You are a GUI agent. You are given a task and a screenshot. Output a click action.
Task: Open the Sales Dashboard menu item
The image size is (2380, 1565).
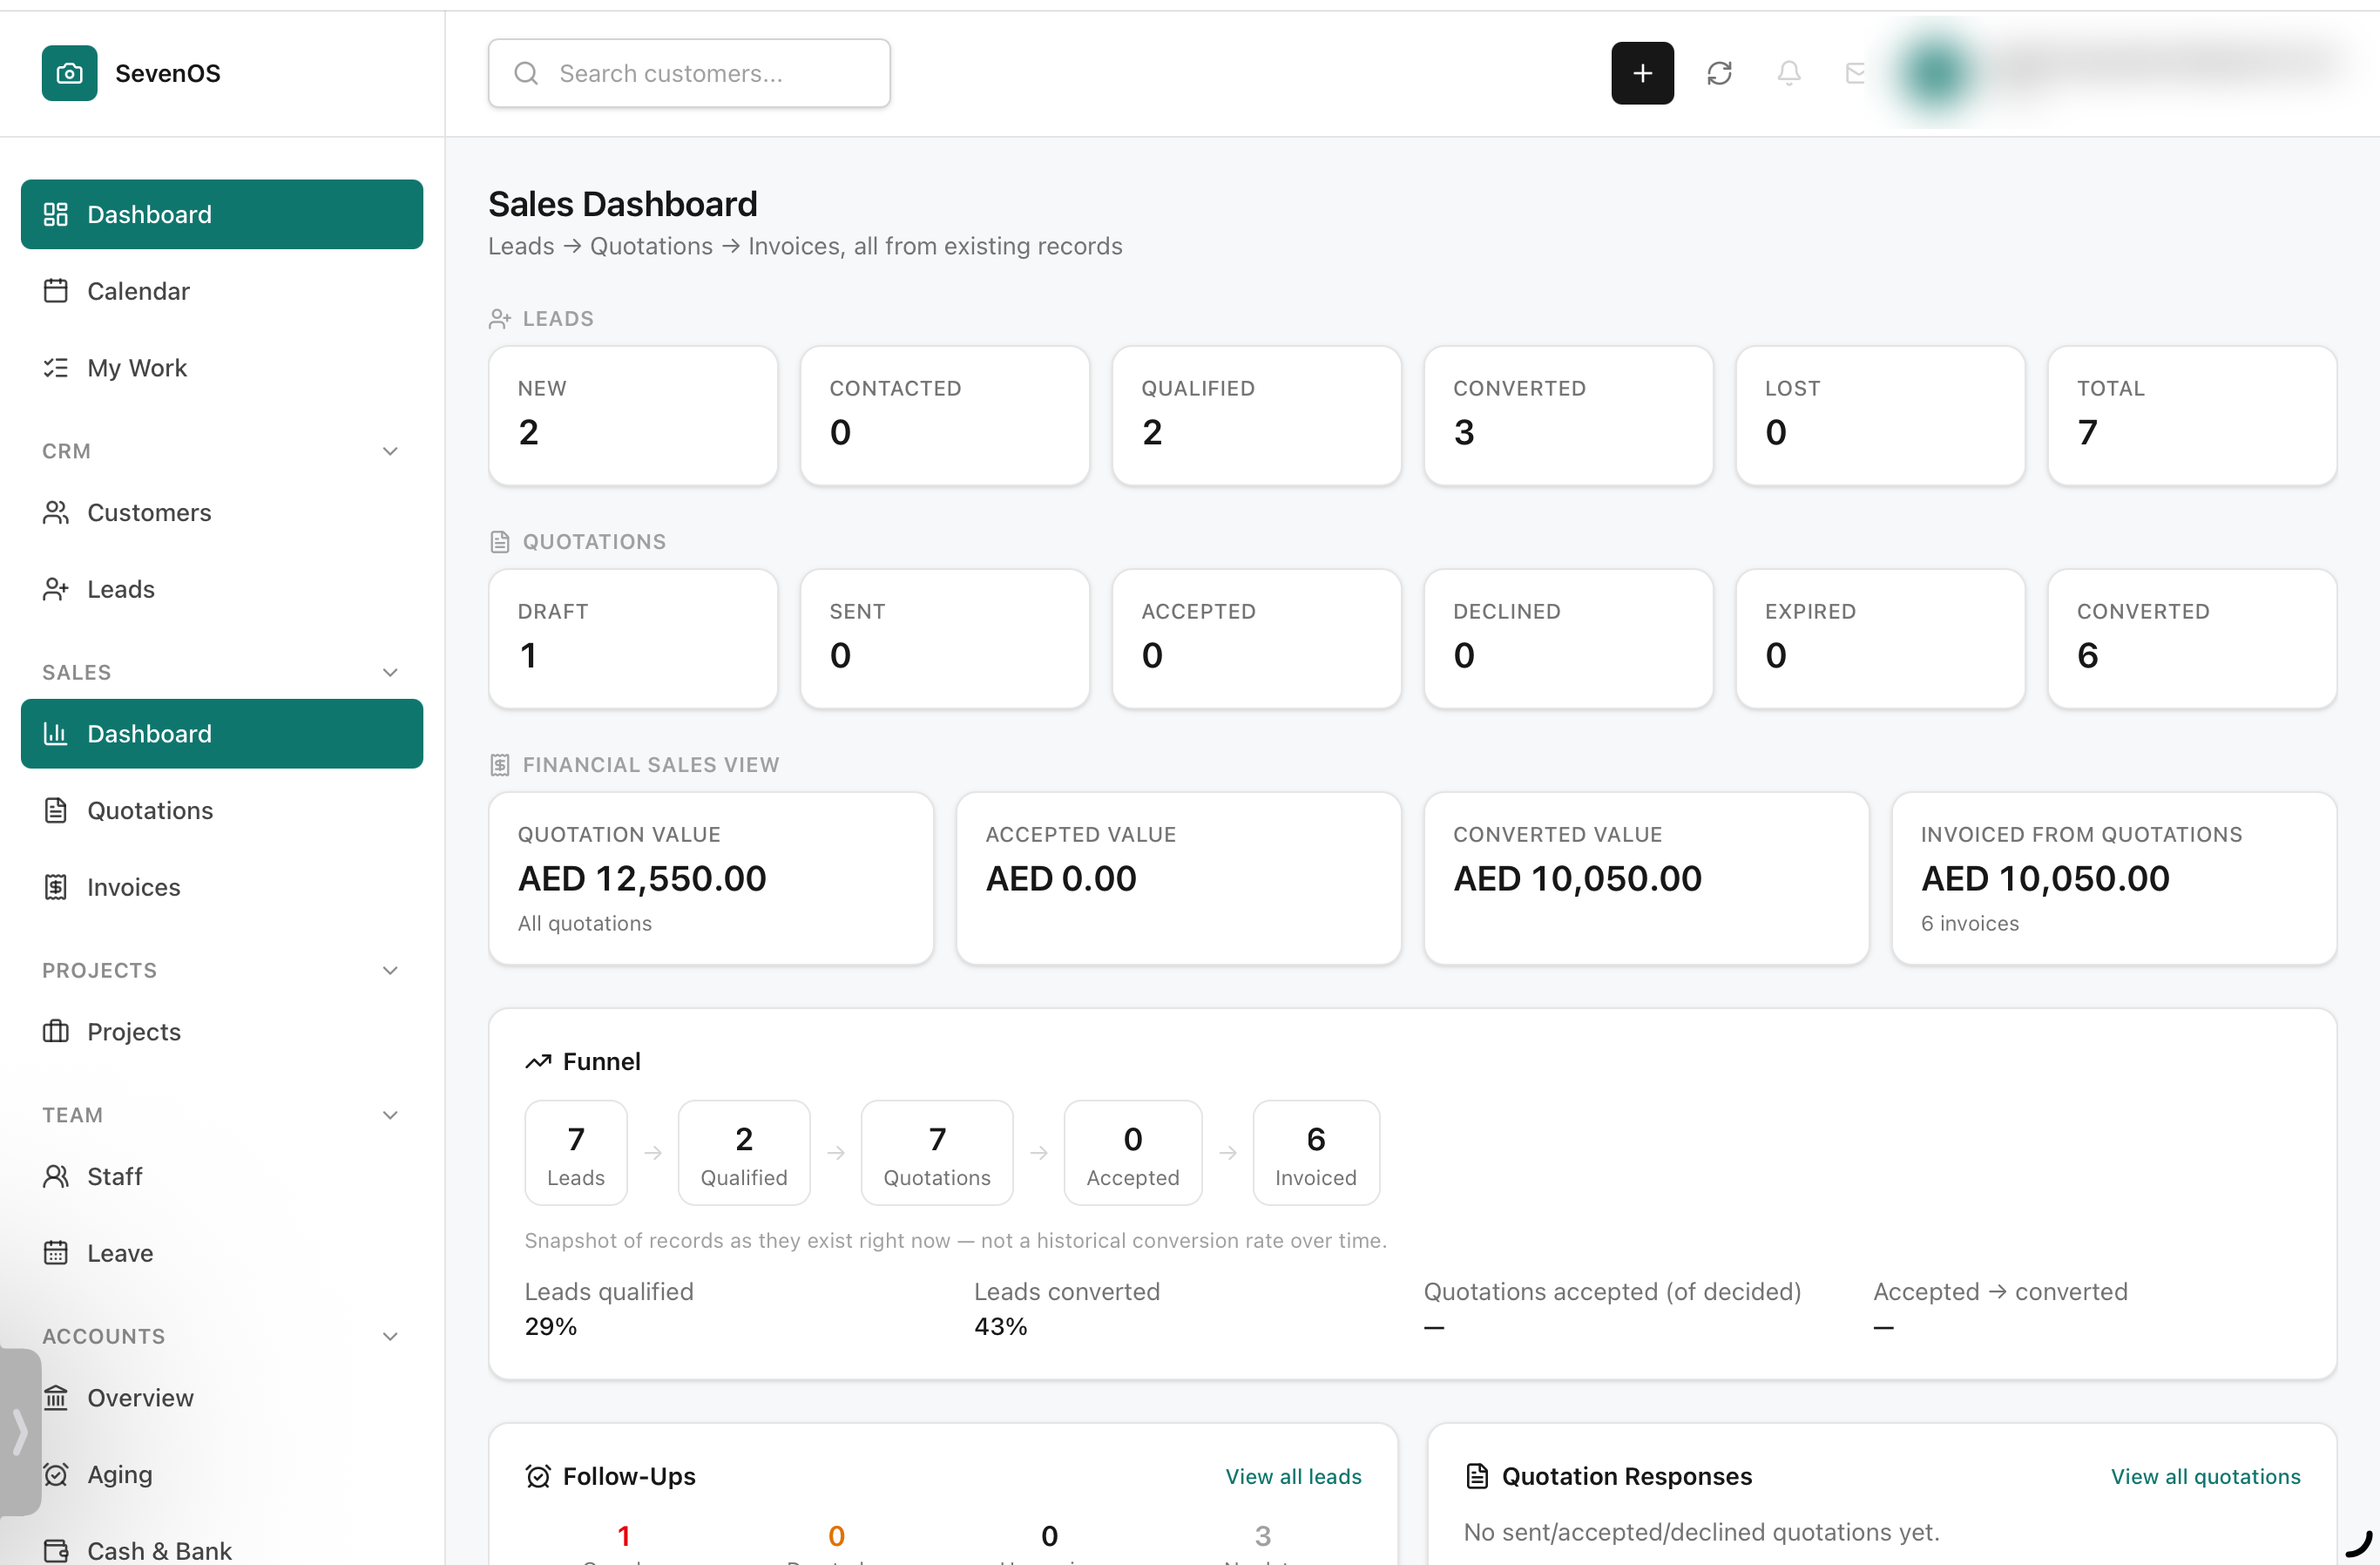222,733
